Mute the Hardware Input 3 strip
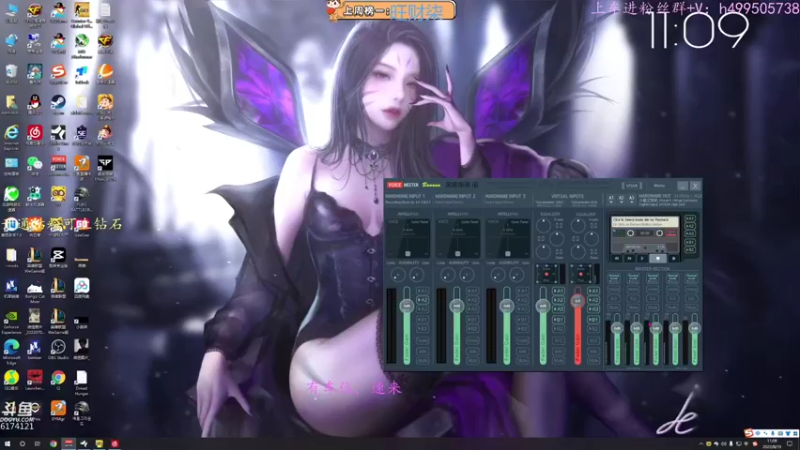Screen dimensions: 800x450 522,361
